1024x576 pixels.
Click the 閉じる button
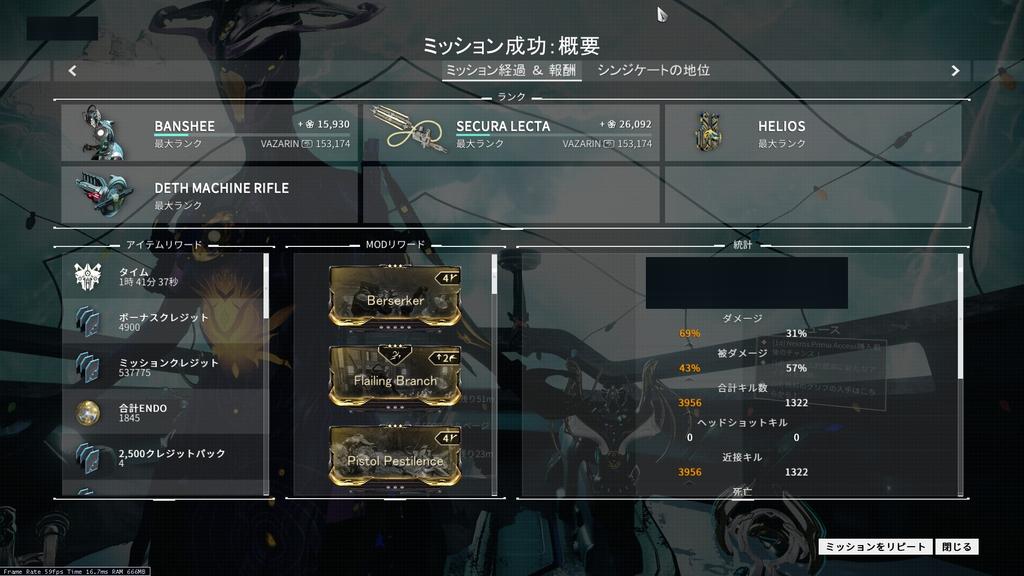point(957,547)
